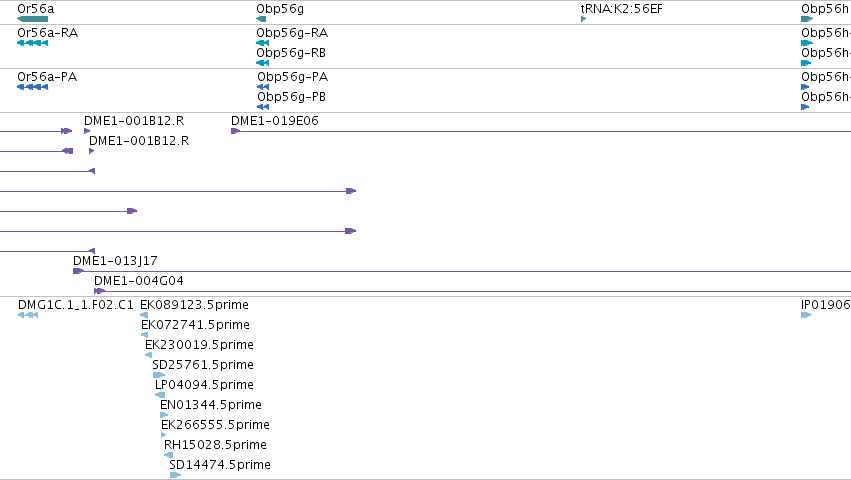This screenshot has width=851, height=480.
Task: Select the Obp56g-RB transcript glyph
Action: click(x=263, y=63)
